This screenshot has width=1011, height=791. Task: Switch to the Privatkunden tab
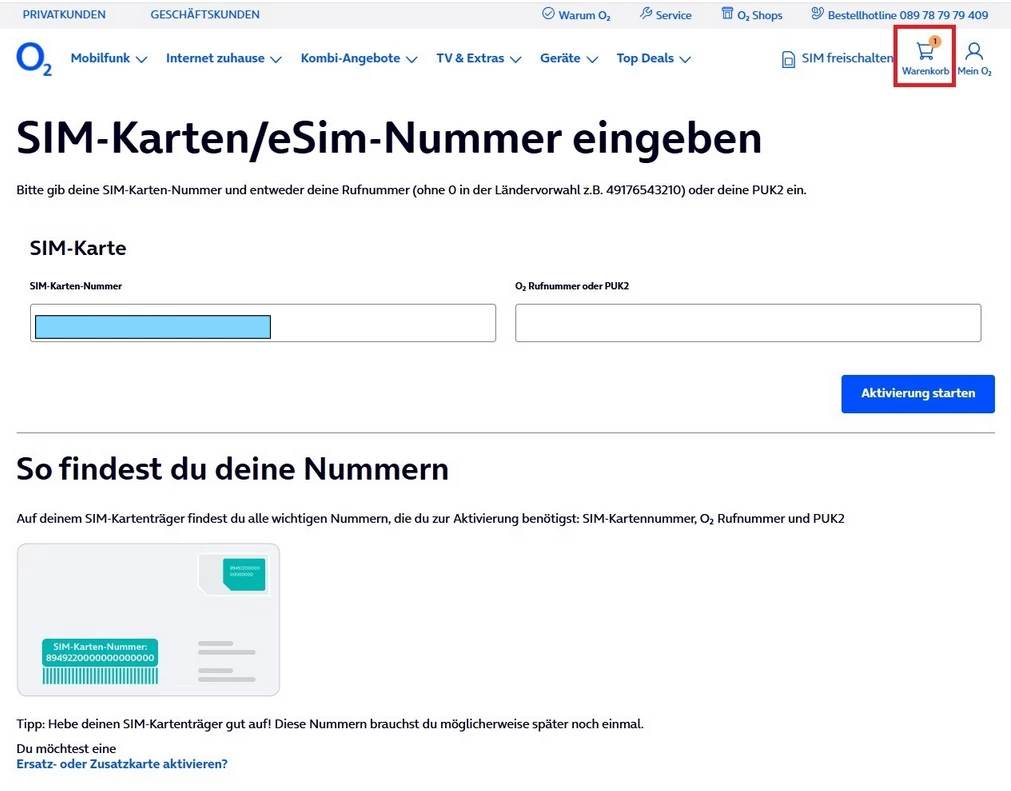[64, 14]
